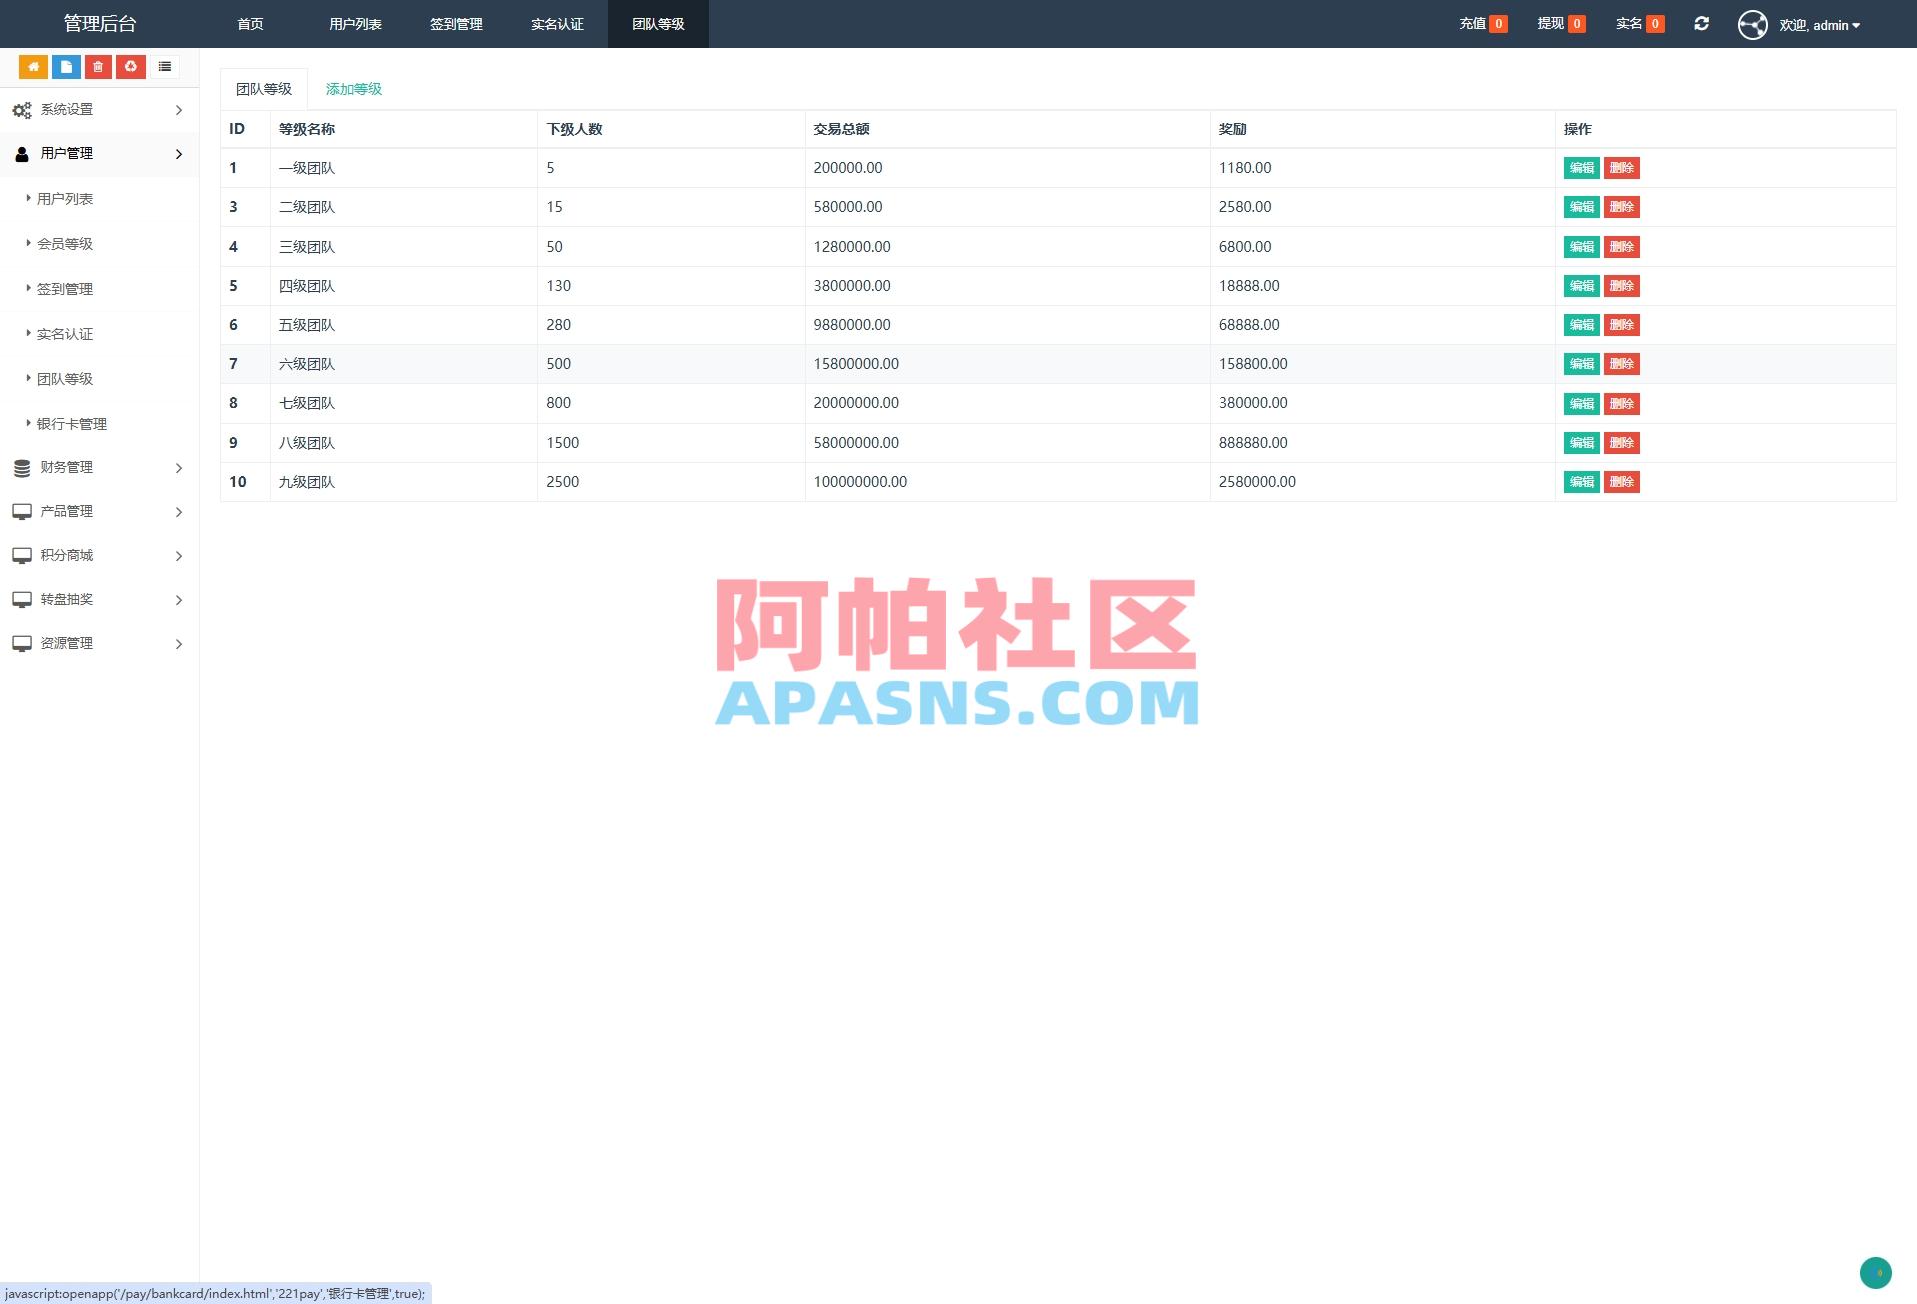The width and height of the screenshot is (1917, 1304).
Task: Select 签到管理 in the top navigation
Action: coord(456,23)
